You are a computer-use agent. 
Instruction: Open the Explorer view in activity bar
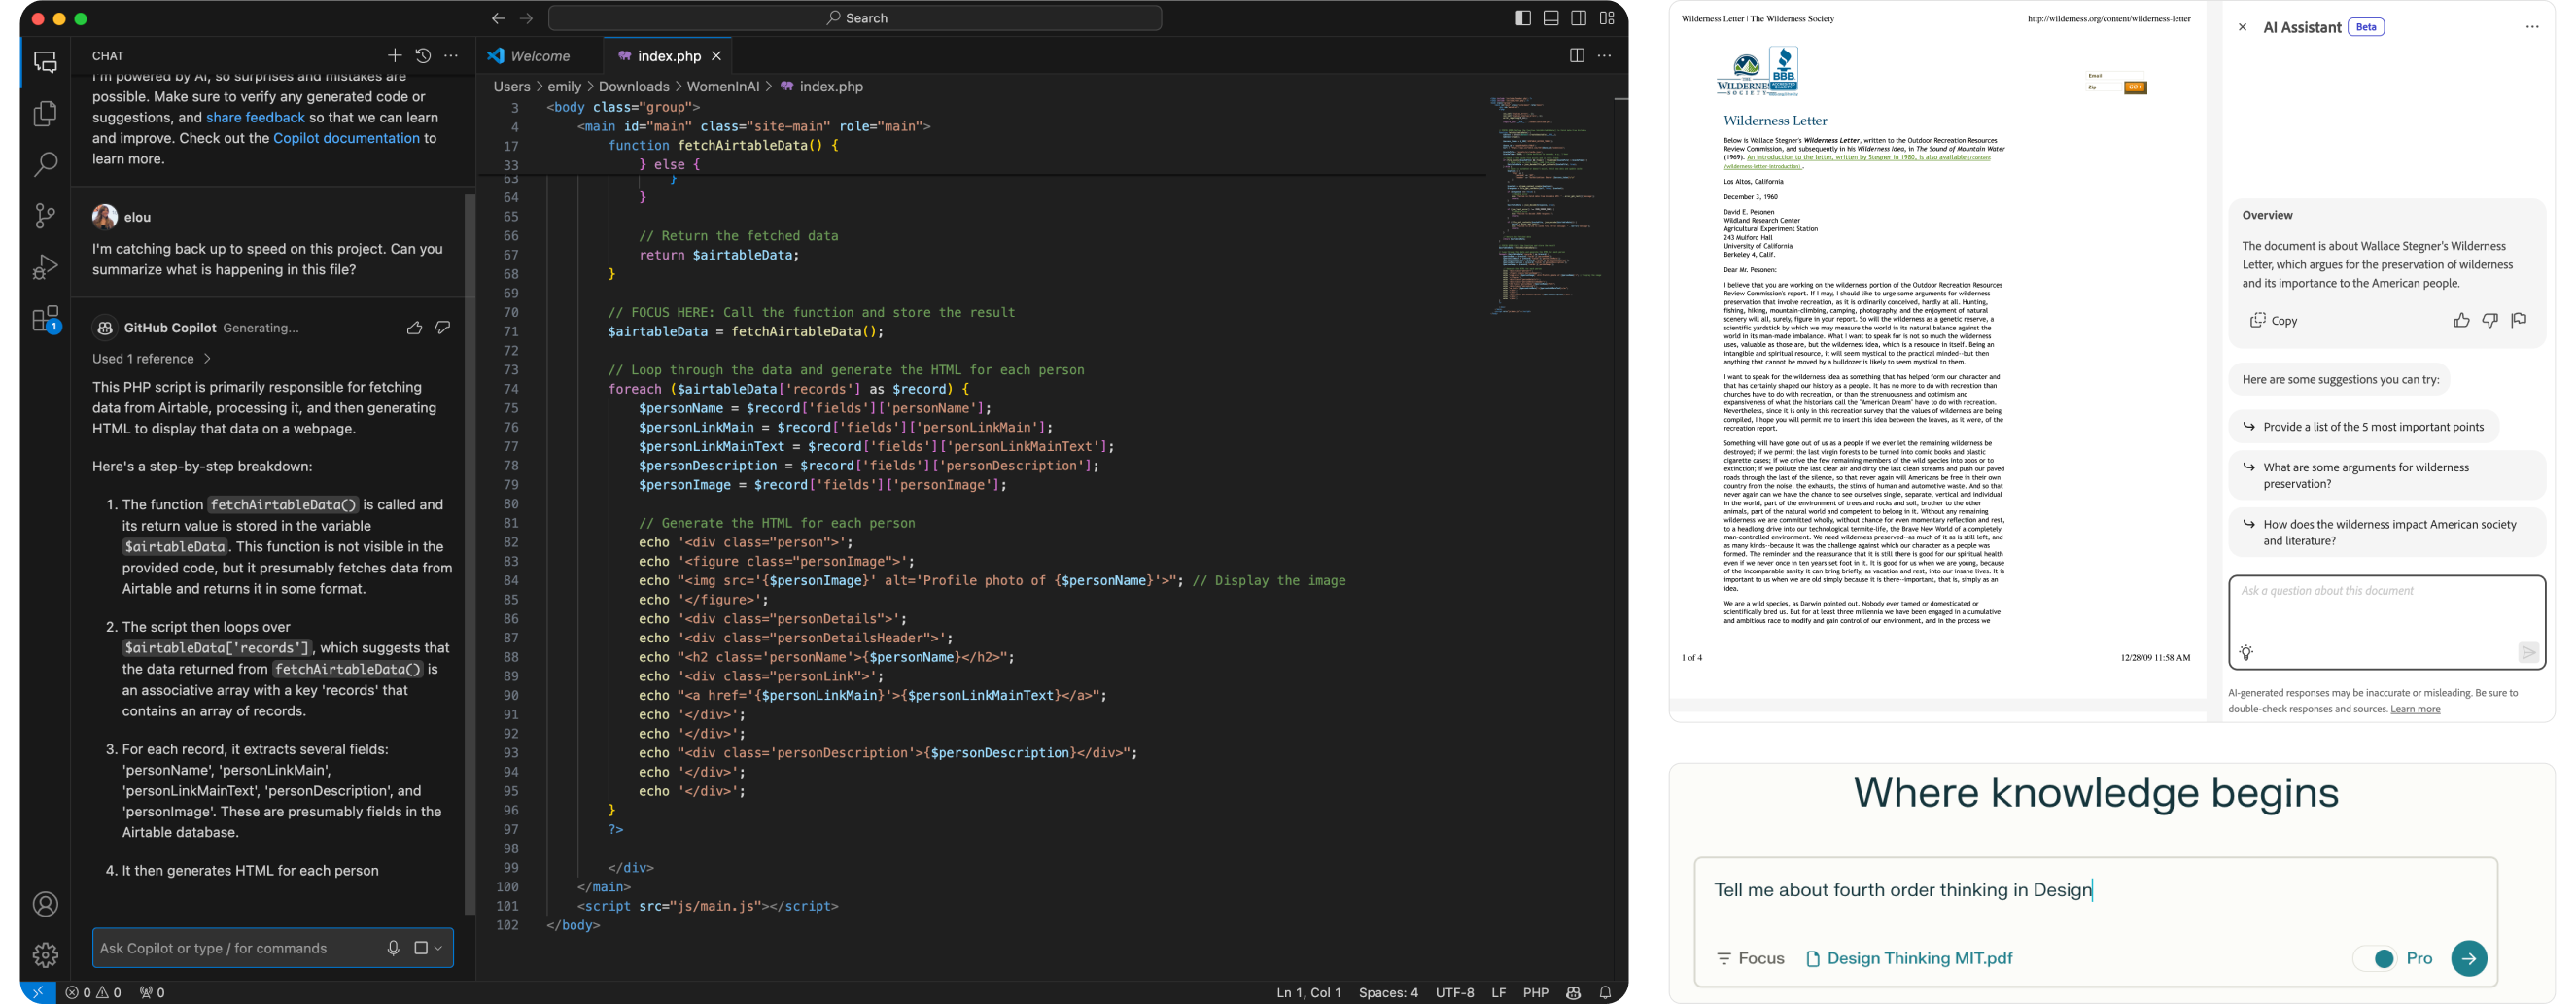45,114
